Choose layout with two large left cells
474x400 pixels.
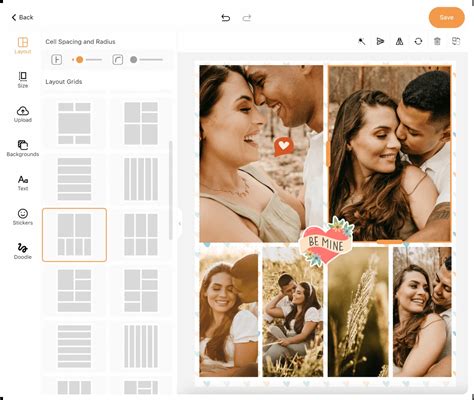141,123
